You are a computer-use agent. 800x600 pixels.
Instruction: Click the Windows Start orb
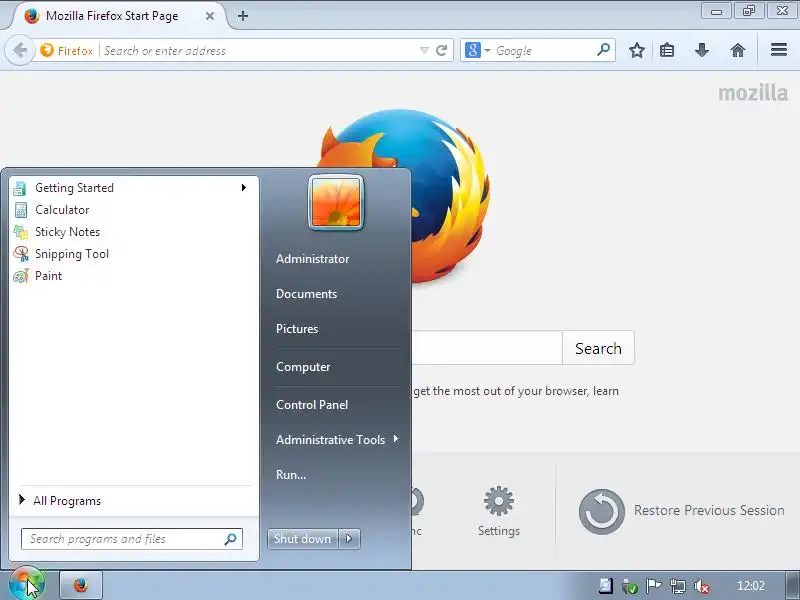(x=27, y=585)
